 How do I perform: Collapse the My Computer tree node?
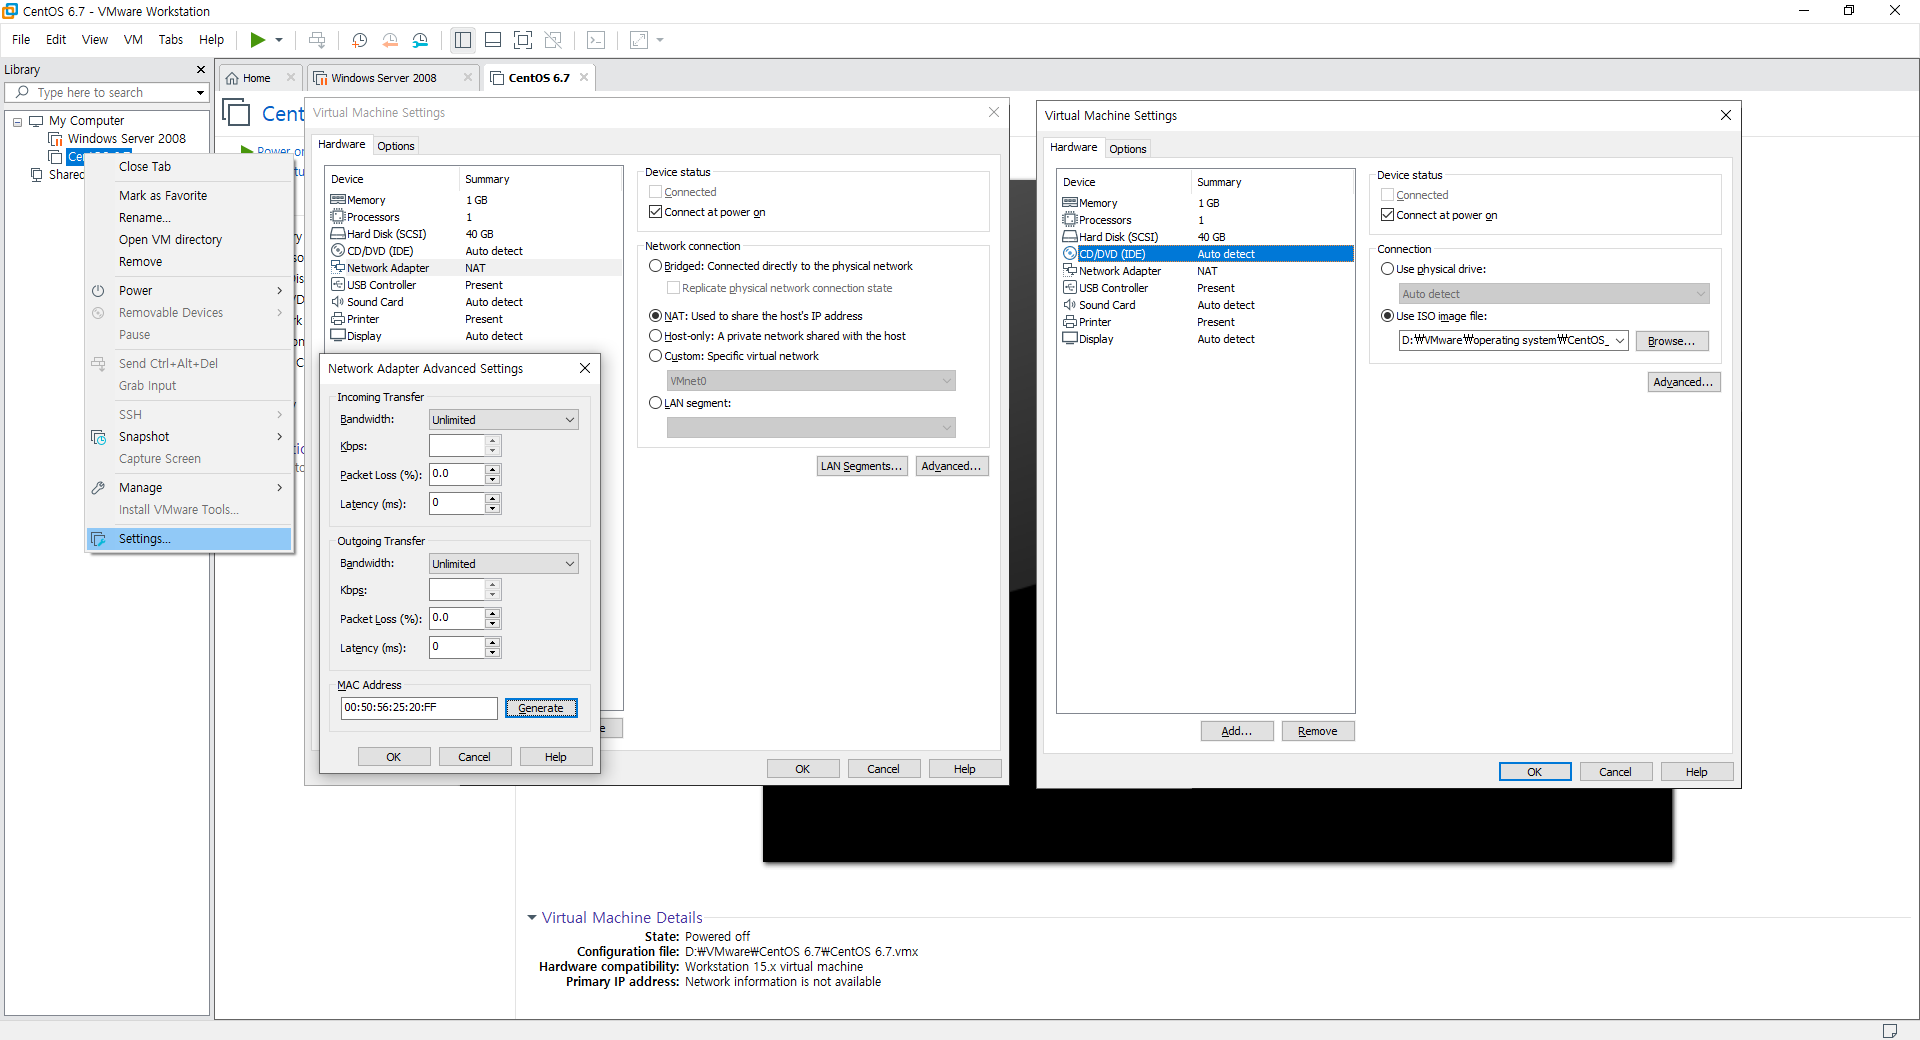(17, 121)
